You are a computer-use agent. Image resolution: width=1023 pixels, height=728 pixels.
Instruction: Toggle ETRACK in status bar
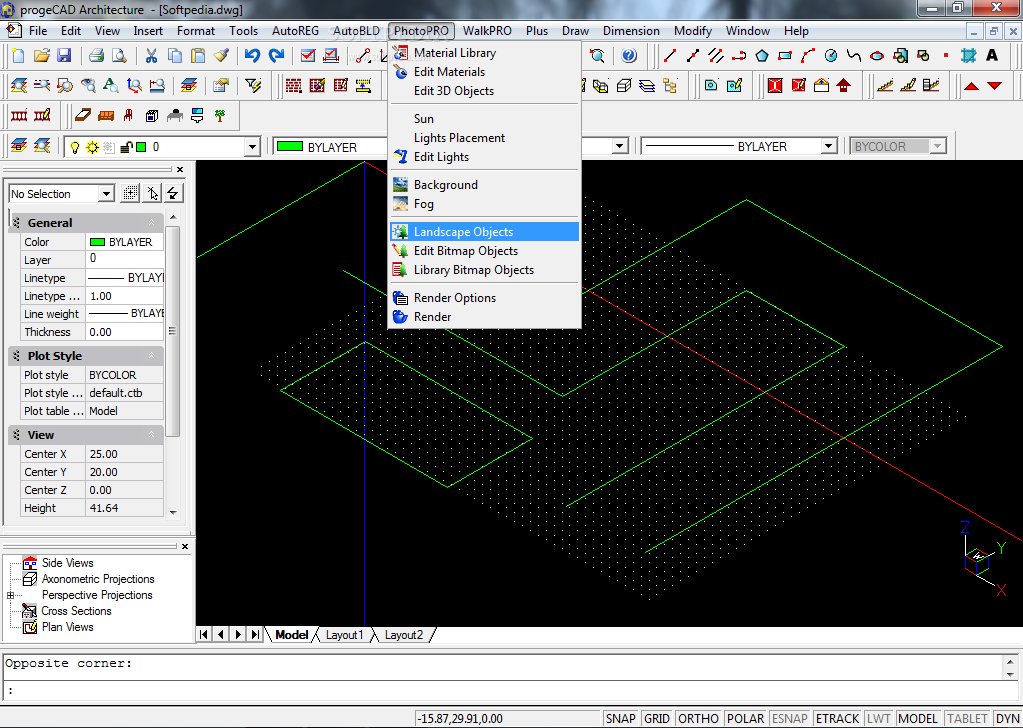[837, 718]
